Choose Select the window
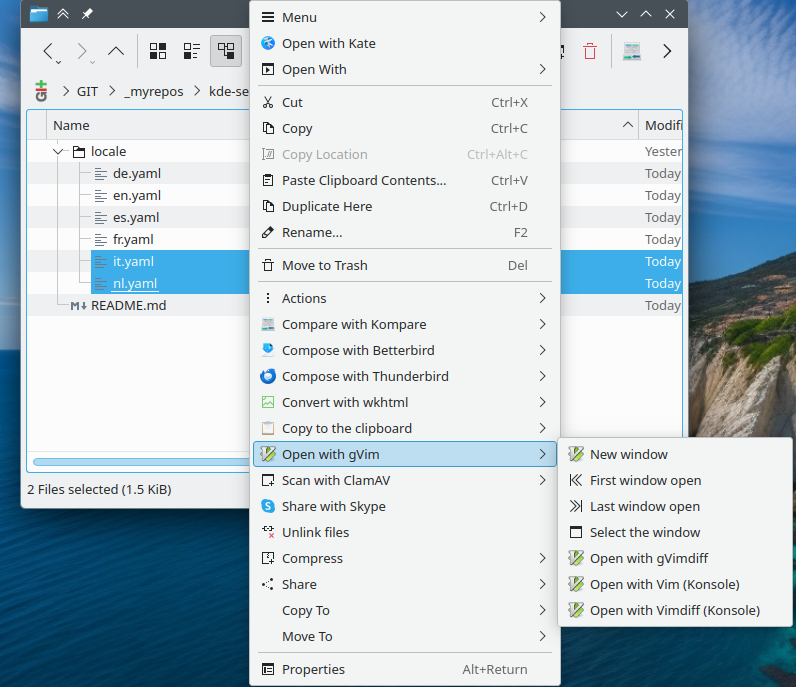Screen dimensions: 796x687 pos(675,532)
